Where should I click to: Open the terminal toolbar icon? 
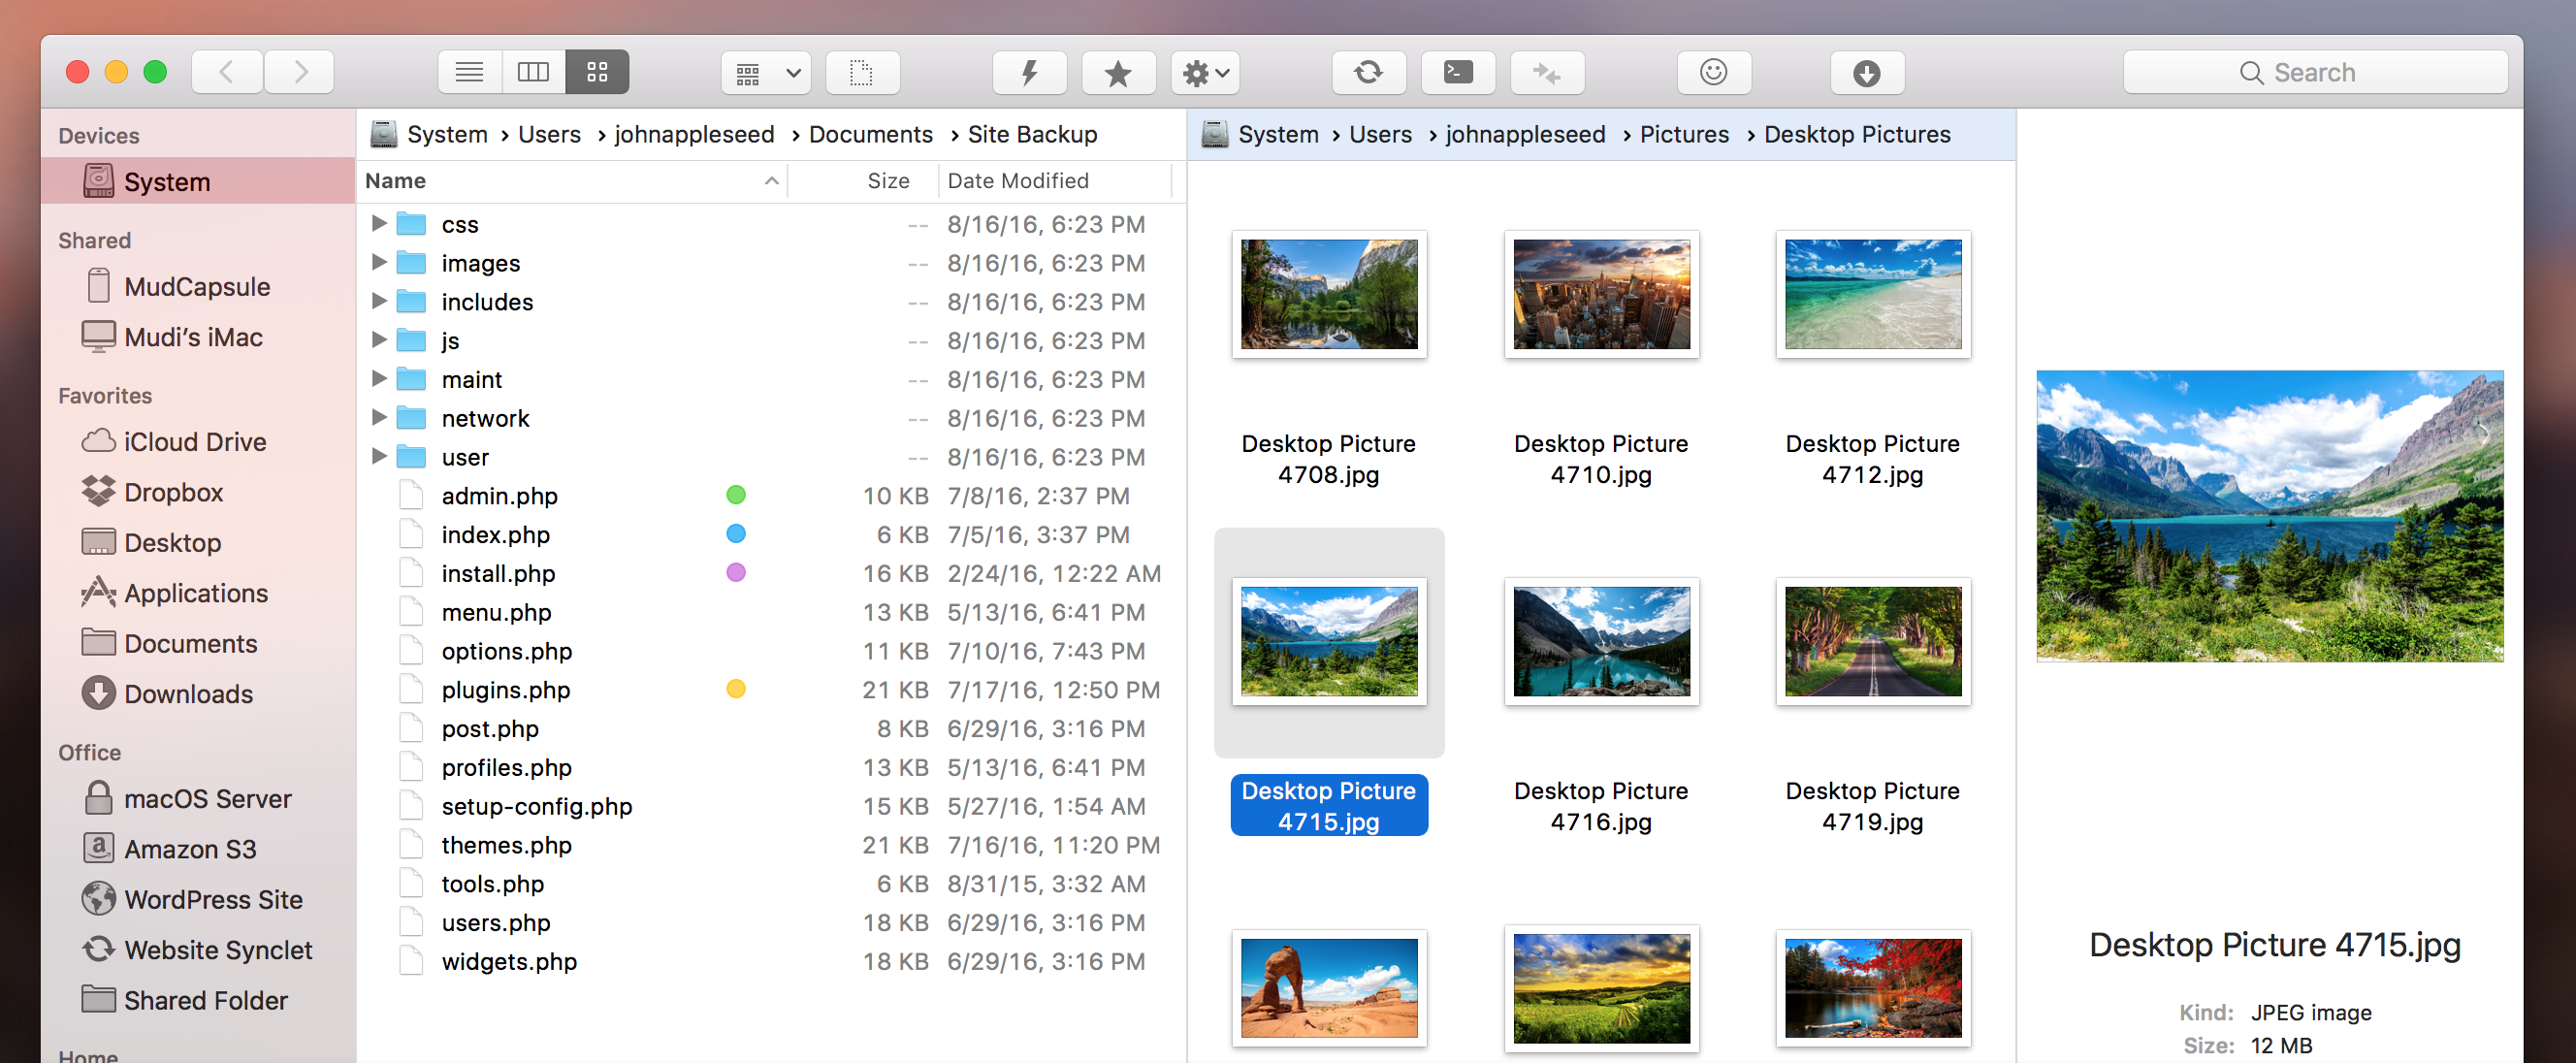click(1457, 72)
